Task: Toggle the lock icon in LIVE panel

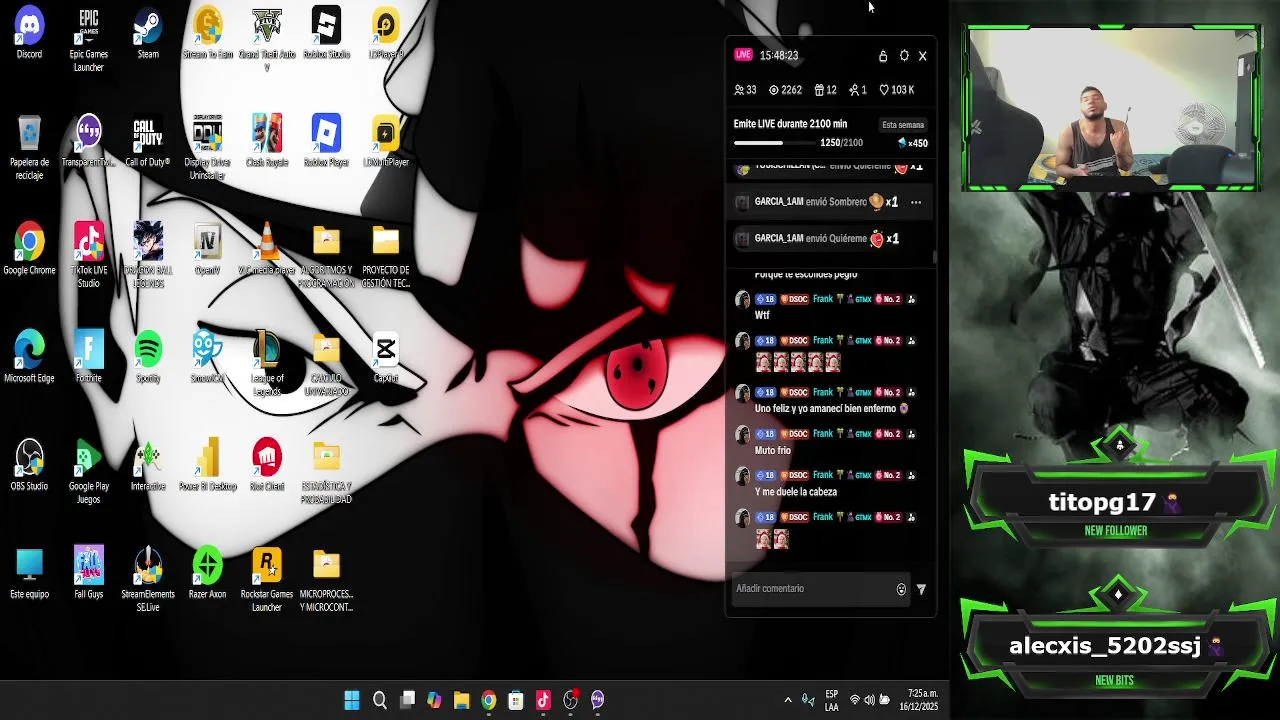Action: (x=883, y=56)
